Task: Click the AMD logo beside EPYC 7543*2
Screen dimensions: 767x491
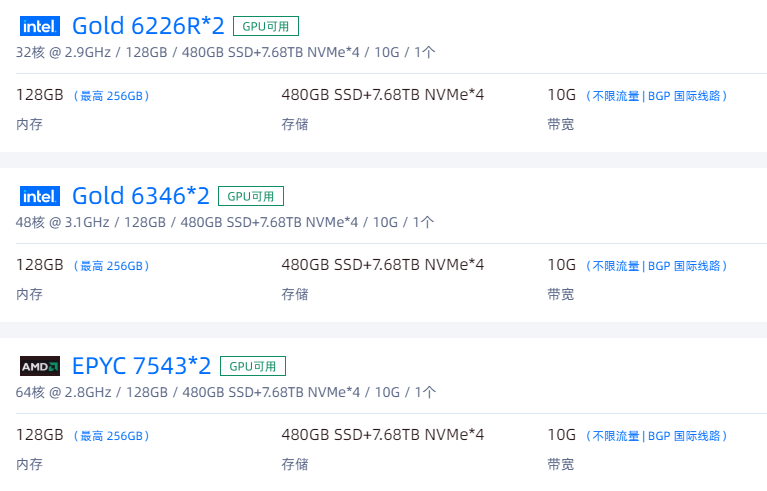Action: point(40,366)
